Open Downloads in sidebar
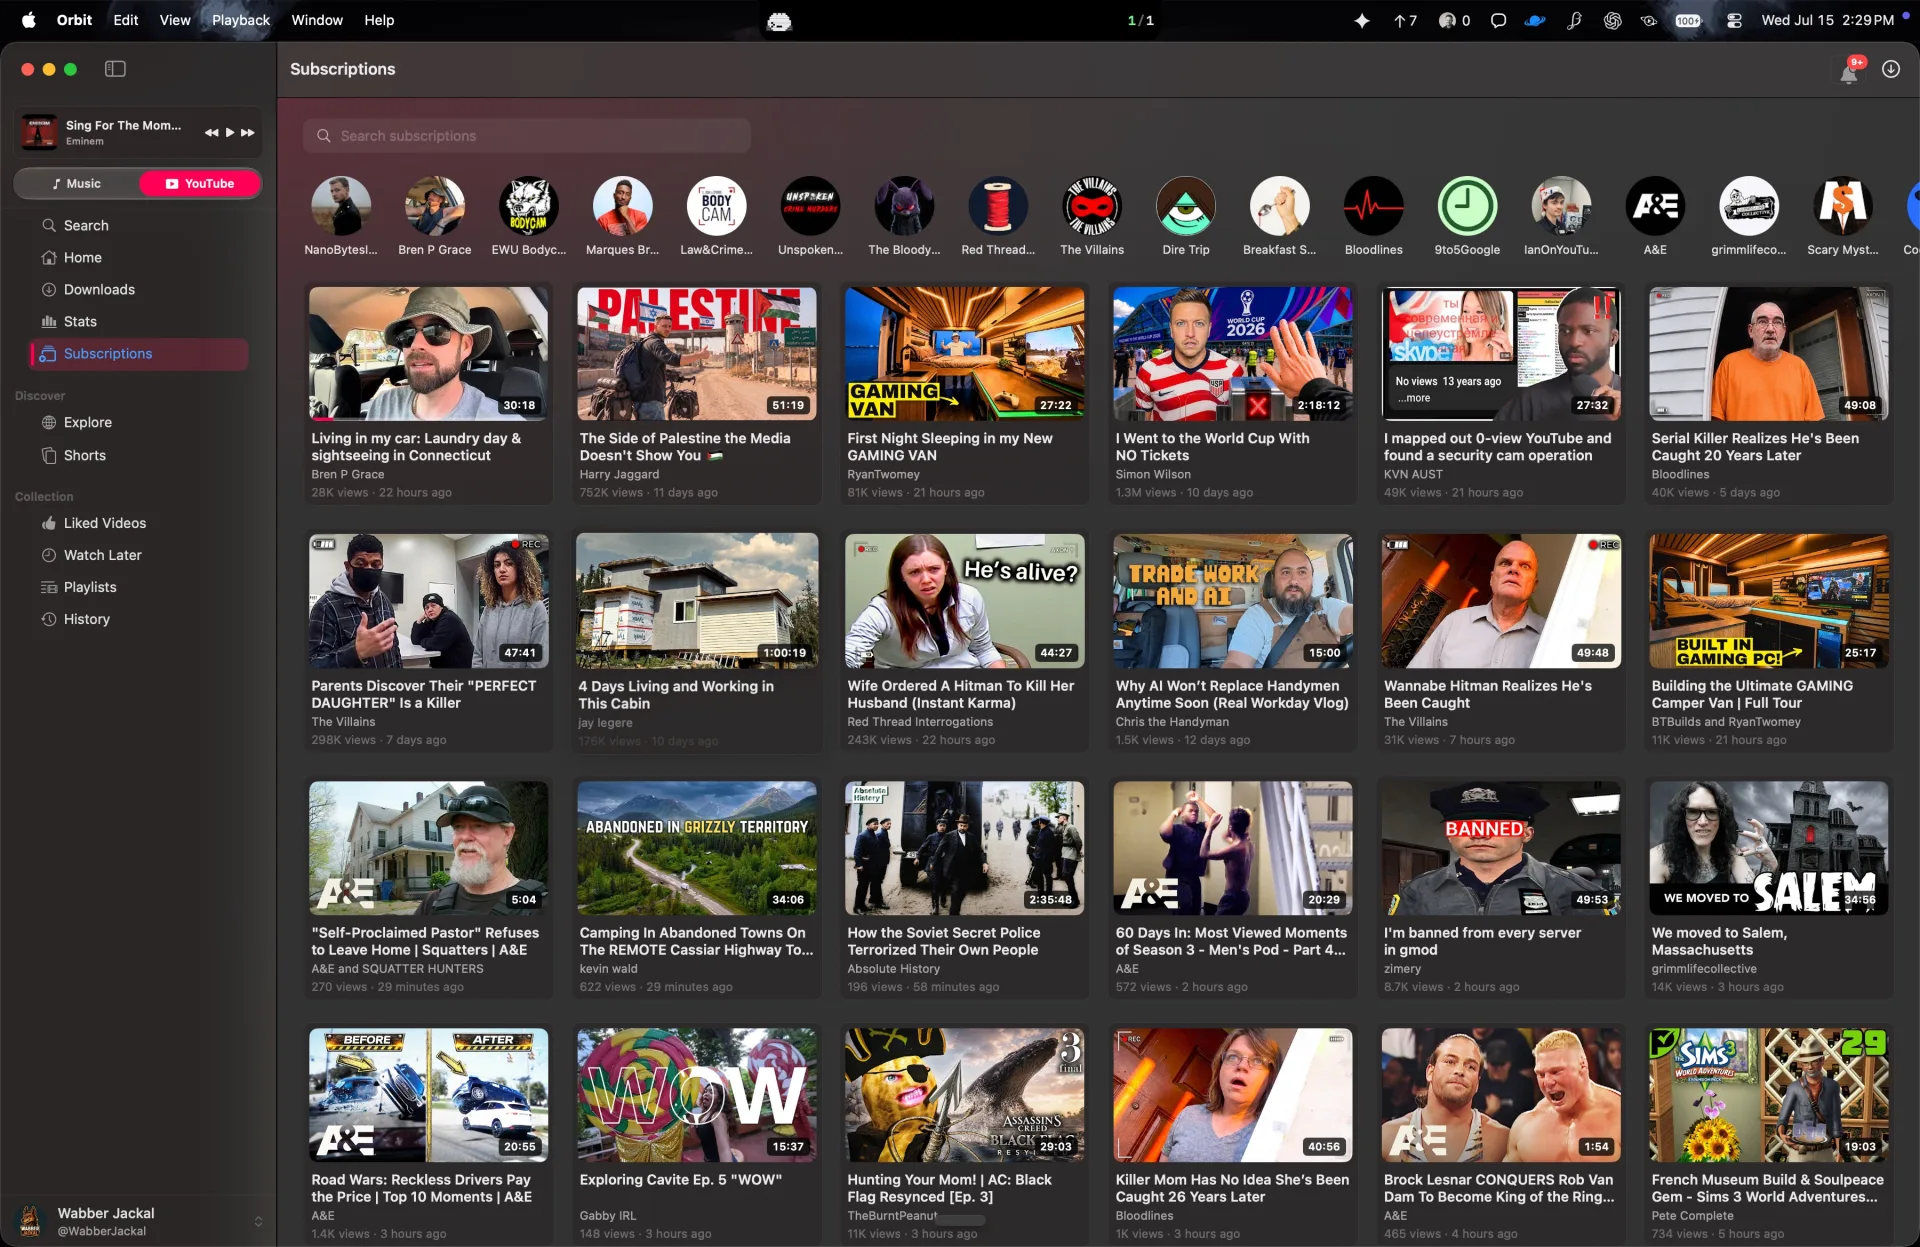The width and height of the screenshot is (1920, 1247). pos(139,290)
